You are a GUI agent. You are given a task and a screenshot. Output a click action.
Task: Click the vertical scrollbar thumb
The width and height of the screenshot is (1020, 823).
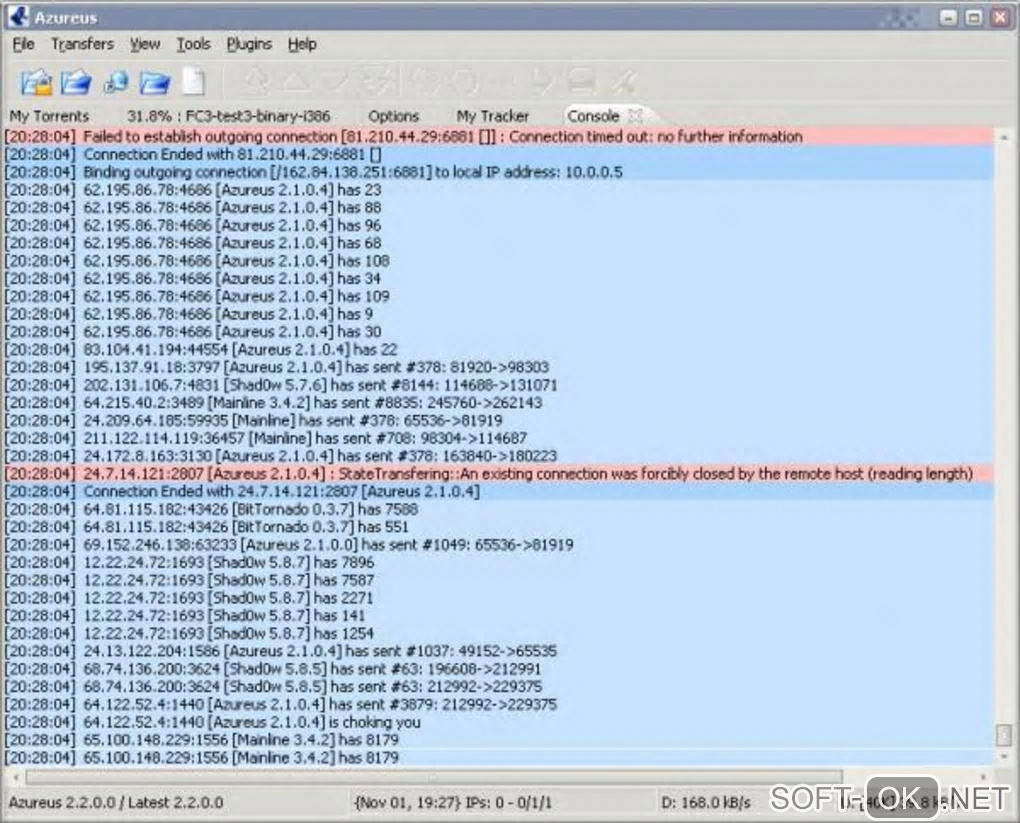[x=1004, y=735]
